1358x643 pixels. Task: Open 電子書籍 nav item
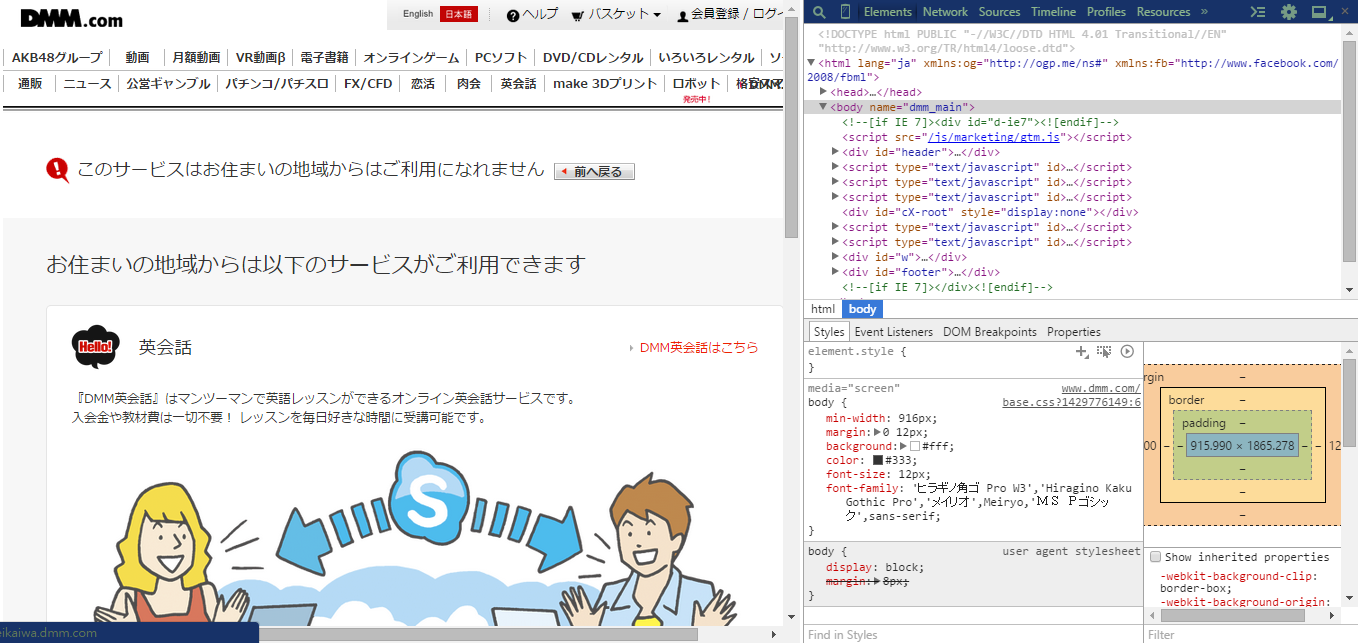[324, 58]
